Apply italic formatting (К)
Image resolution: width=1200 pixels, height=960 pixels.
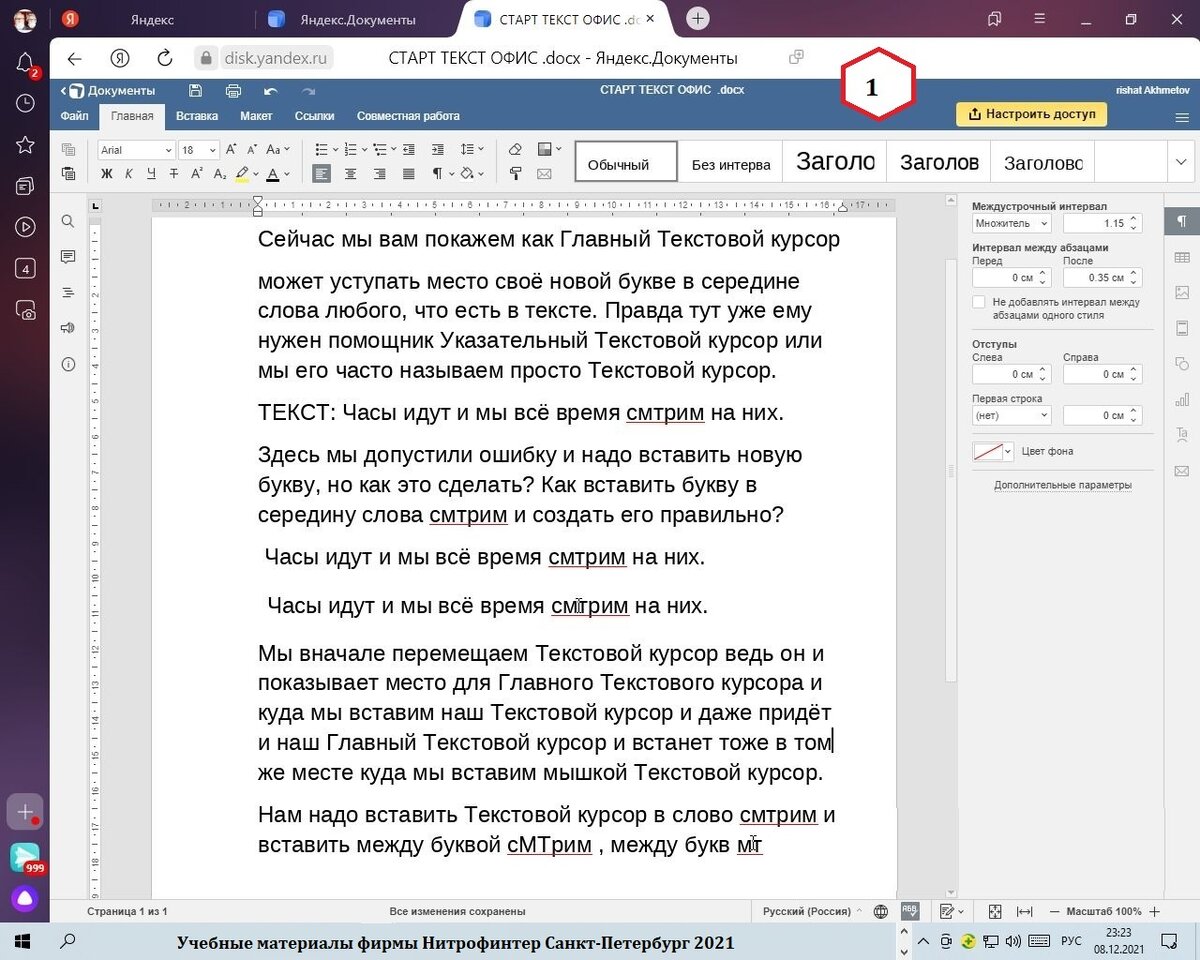(x=129, y=174)
